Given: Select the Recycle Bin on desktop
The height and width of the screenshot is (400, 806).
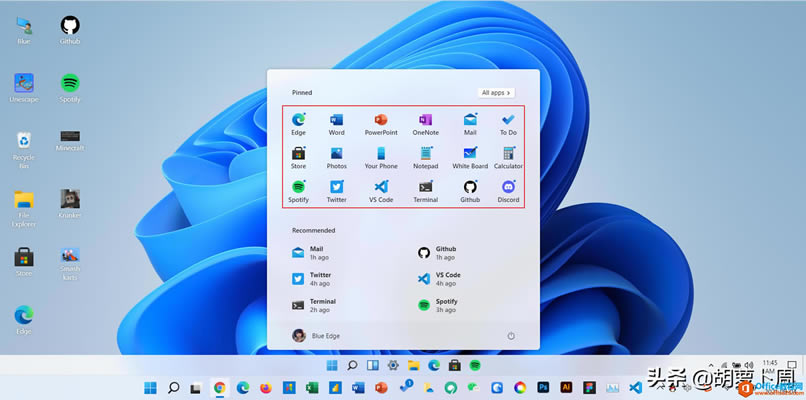Looking at the screenshot, I should 24,150.
